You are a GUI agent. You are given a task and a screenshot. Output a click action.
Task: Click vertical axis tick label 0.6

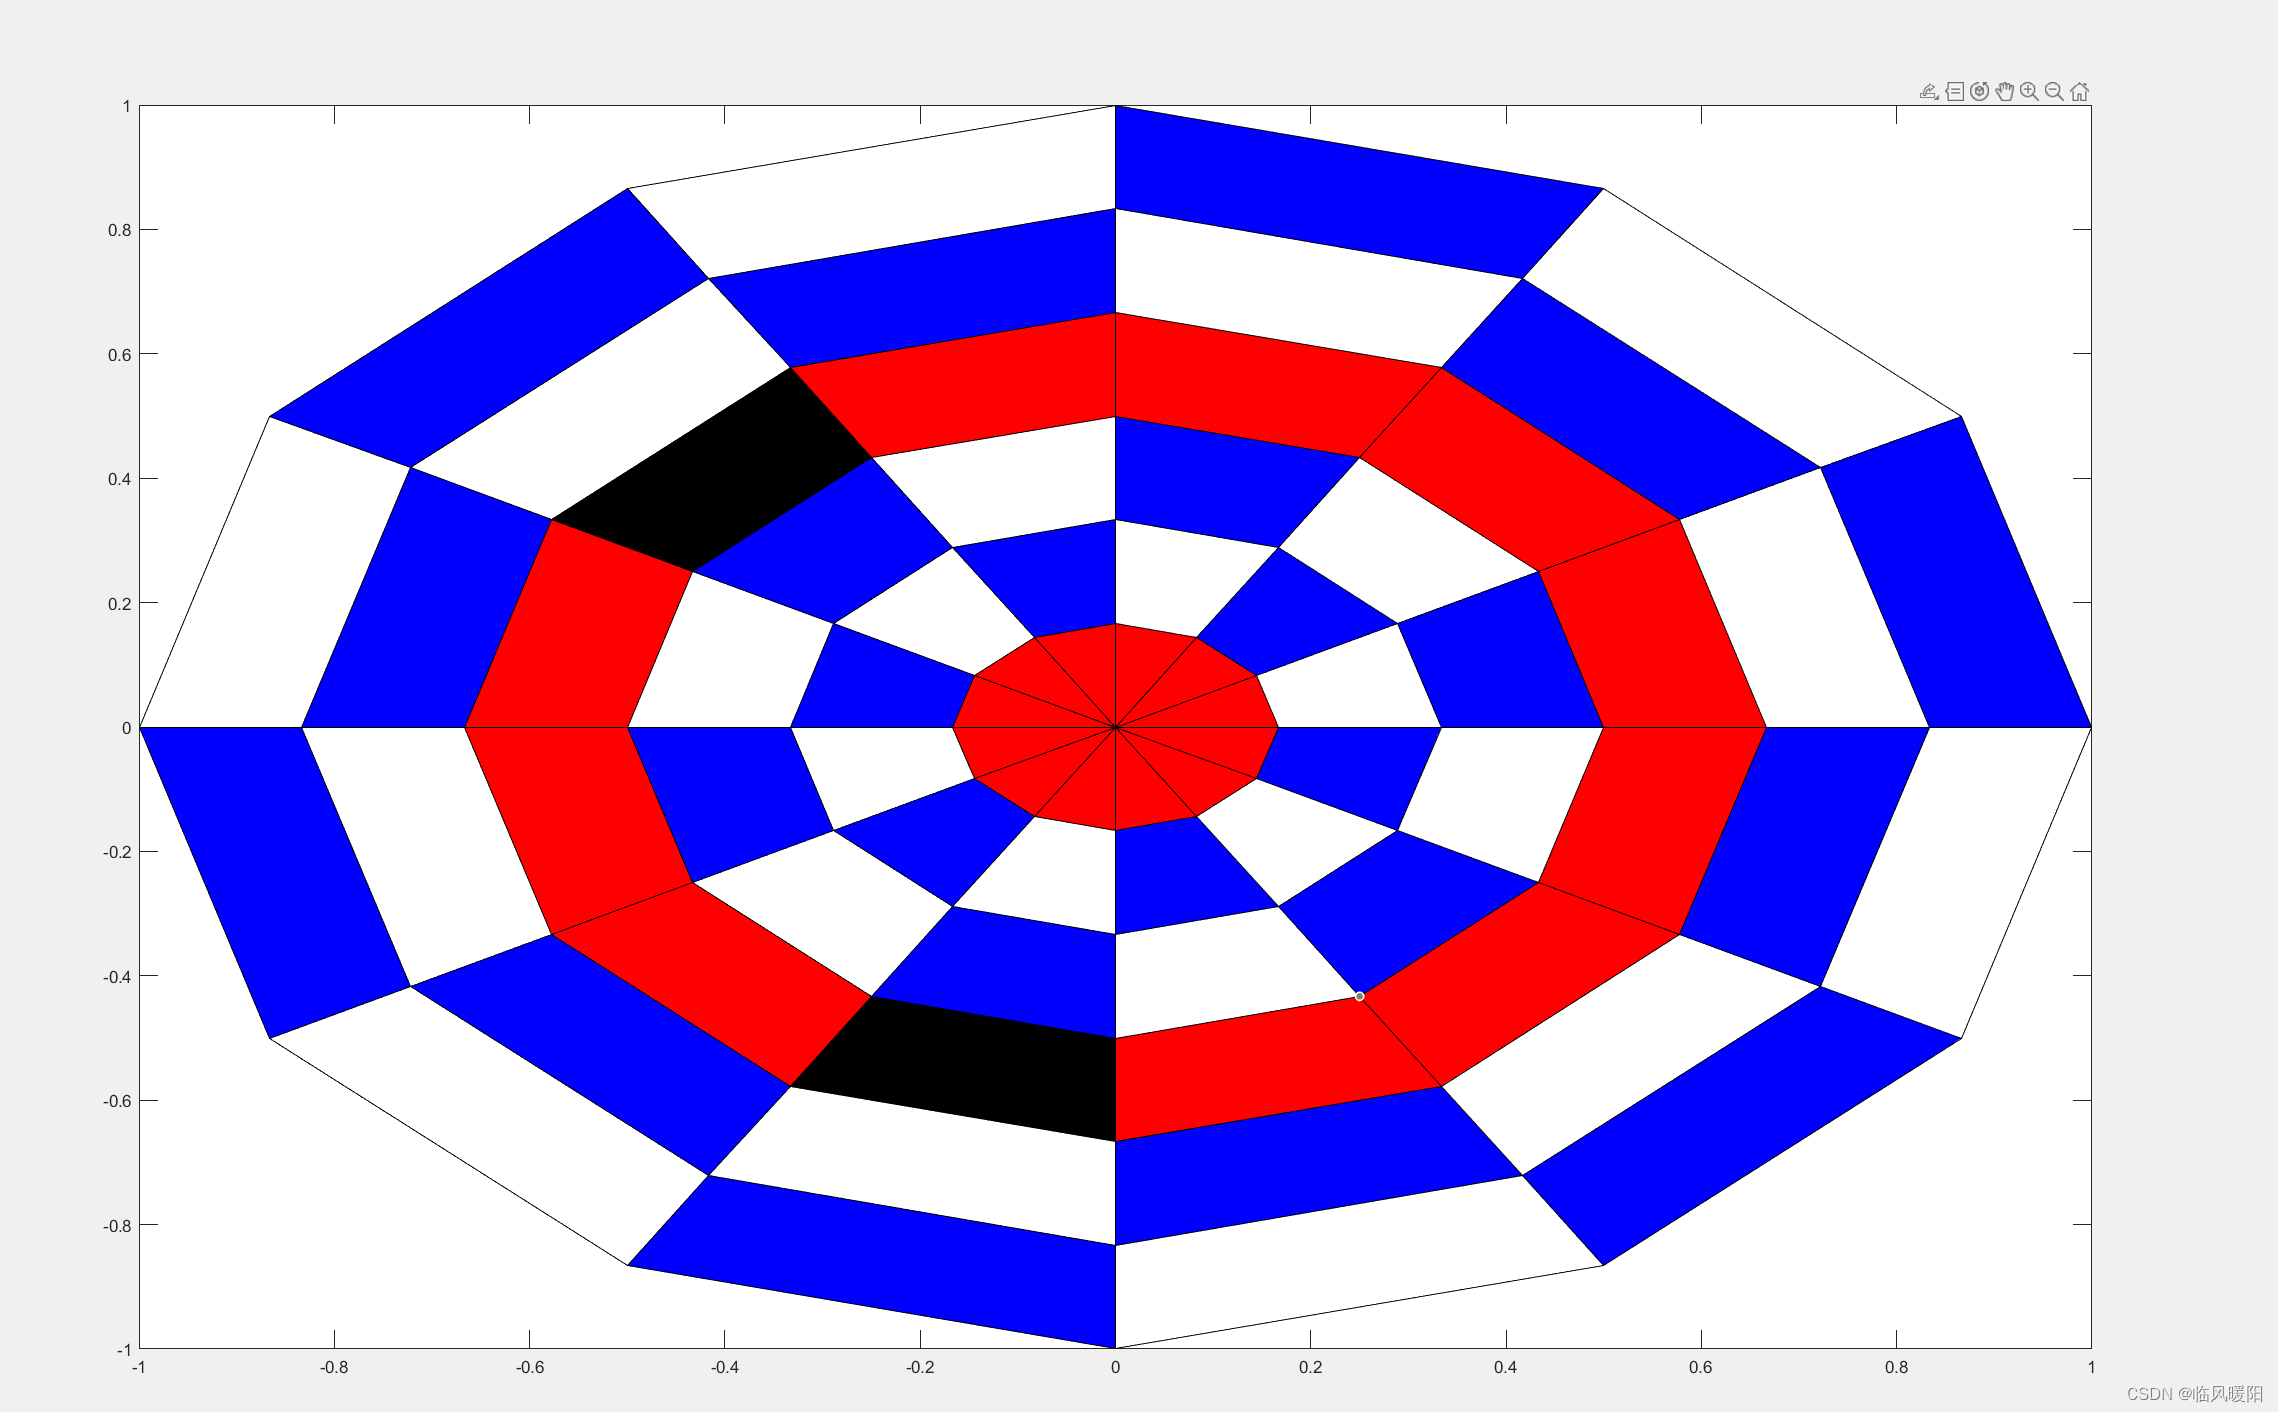119,355
